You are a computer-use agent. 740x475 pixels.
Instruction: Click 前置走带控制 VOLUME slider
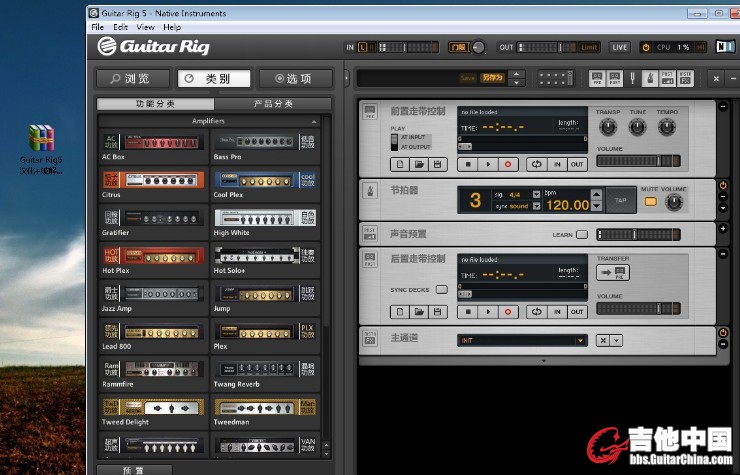(638, 161)
